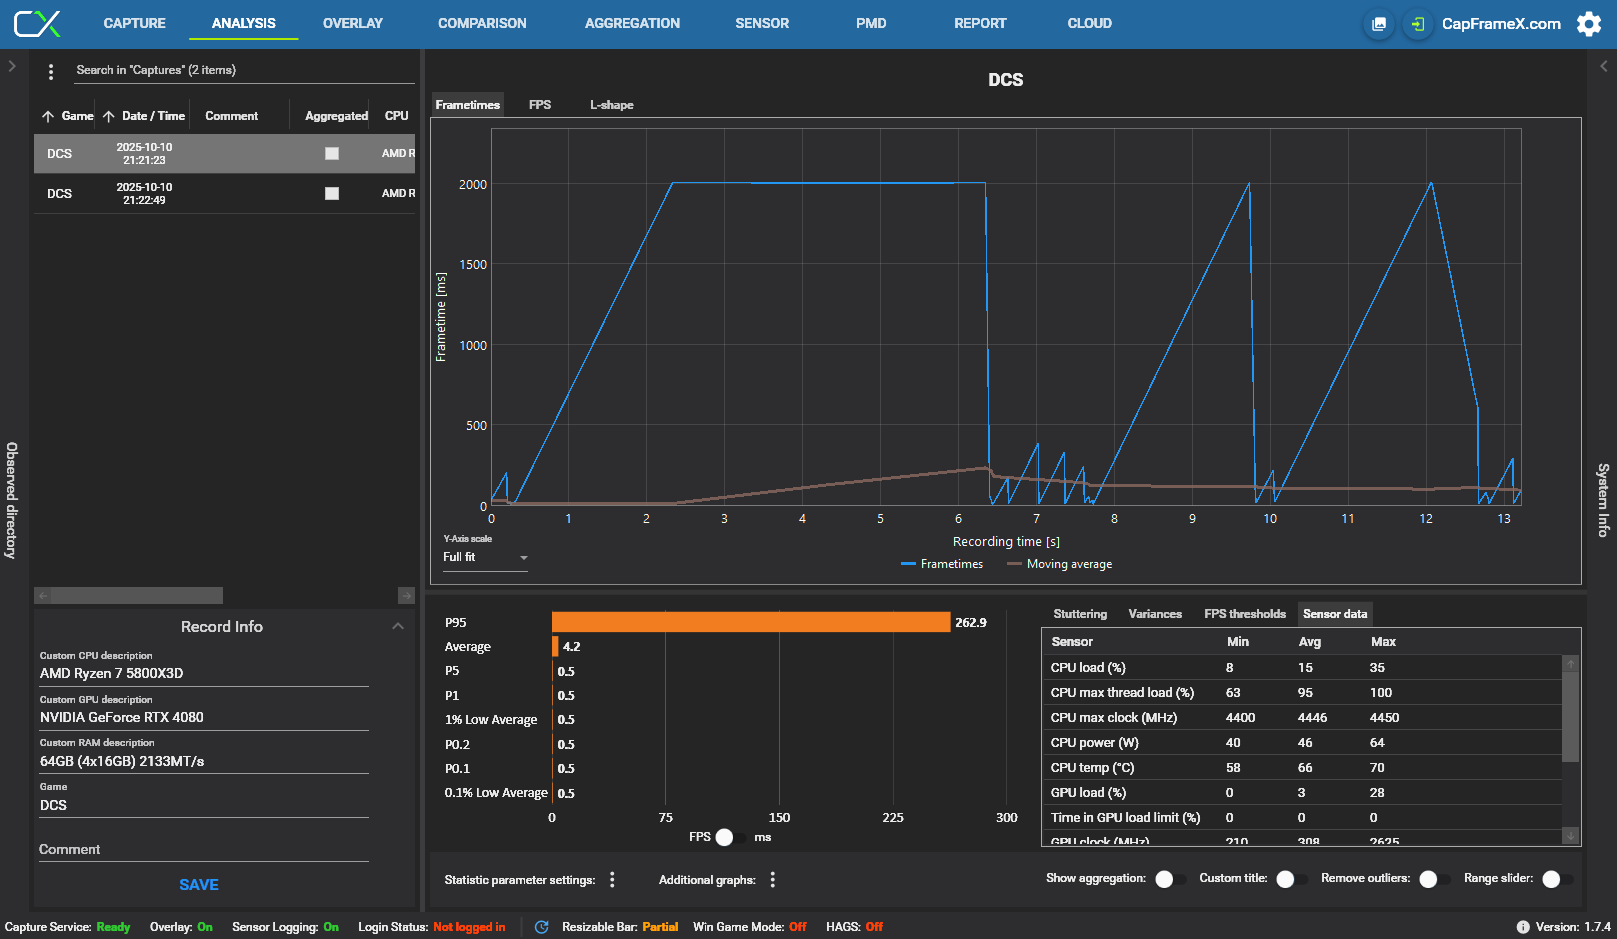
Task: Edit the Game name field
Action: pyautogui.click(x=204, y=806)
